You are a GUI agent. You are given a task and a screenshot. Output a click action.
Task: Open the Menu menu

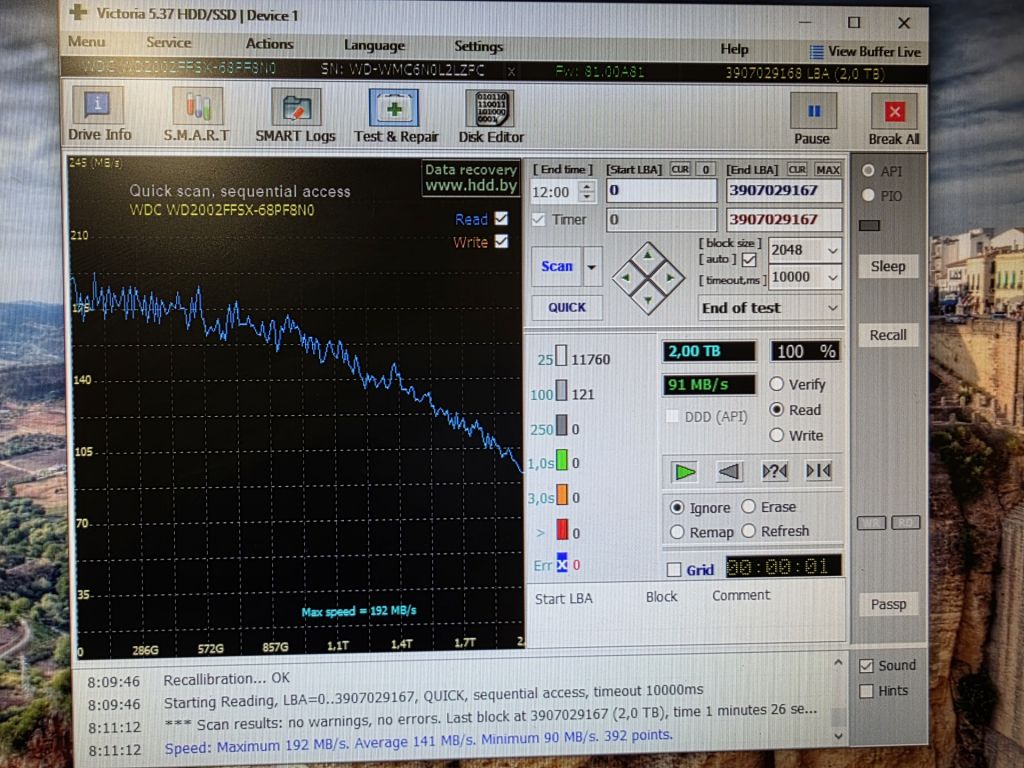point(86,42)
